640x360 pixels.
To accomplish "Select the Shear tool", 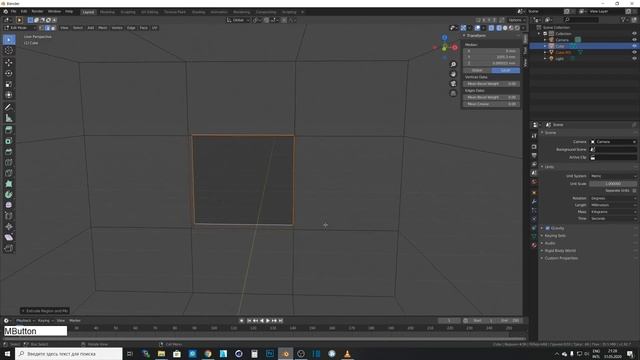I will click(x=9, y=238).
